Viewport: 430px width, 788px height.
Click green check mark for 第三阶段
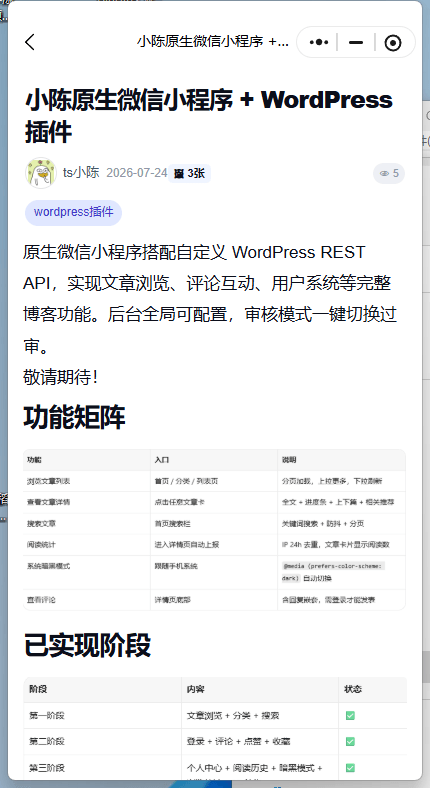350,768
